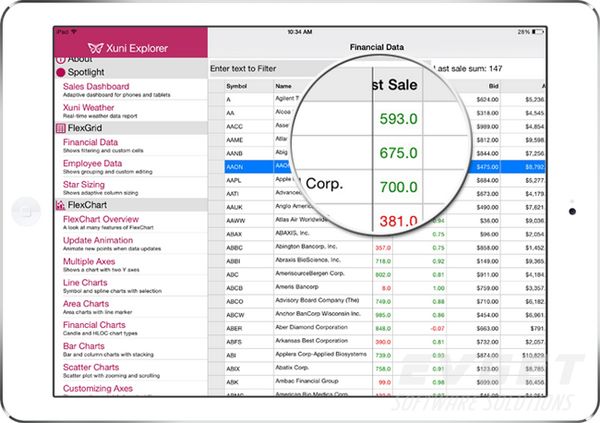
Task: Select the last sale value 357.0
Action: [x=383, y=248]
